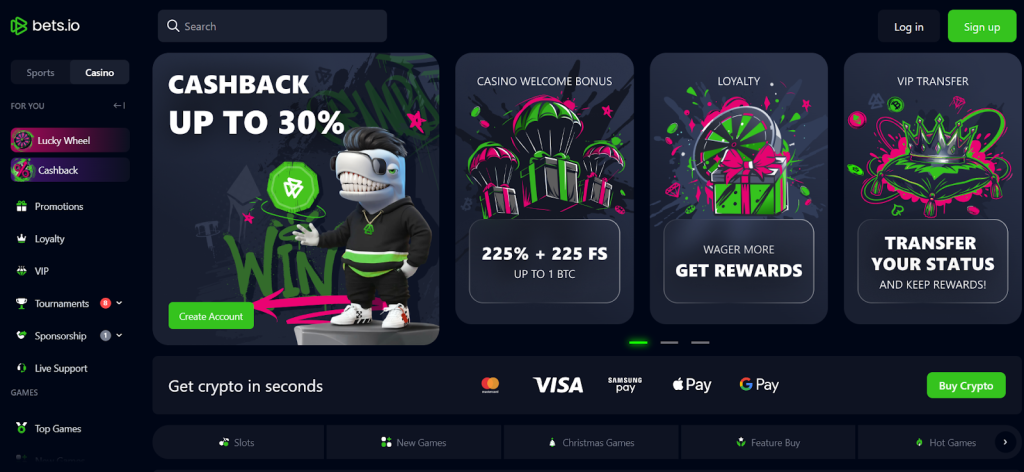Open the Slots category tab
Viewport: 1024px width, 472px height.
click(x=238, y=443)
